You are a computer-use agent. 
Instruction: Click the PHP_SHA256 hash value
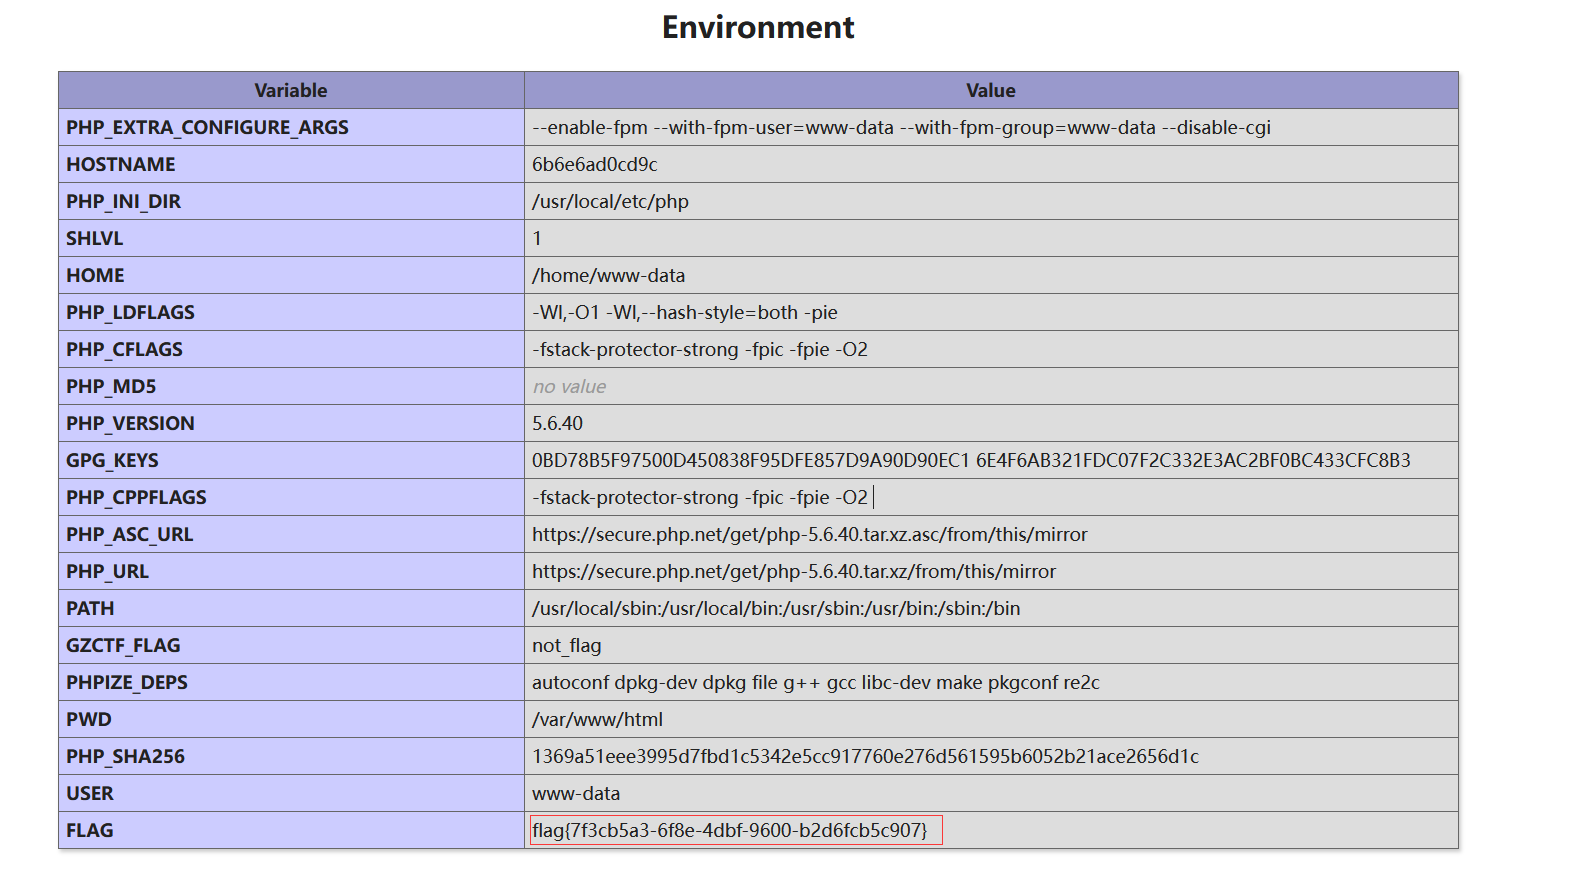[865, 757]
